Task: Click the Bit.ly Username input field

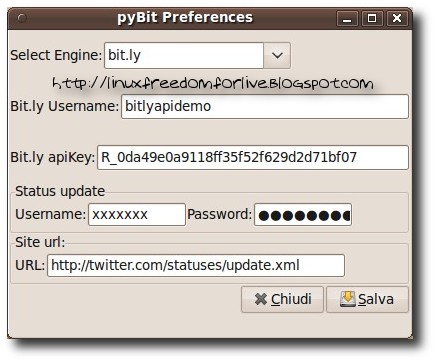Action: click(265, 107)
